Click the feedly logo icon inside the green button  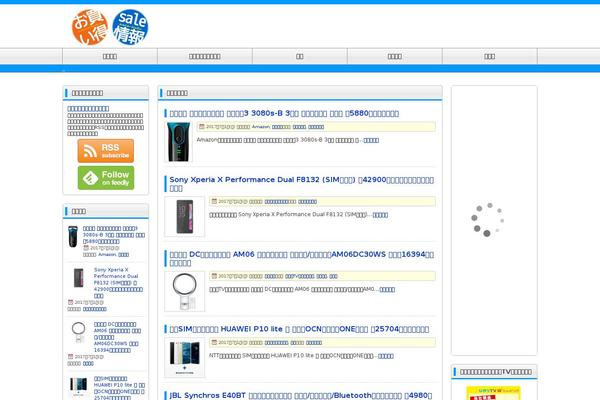point(91,178)
